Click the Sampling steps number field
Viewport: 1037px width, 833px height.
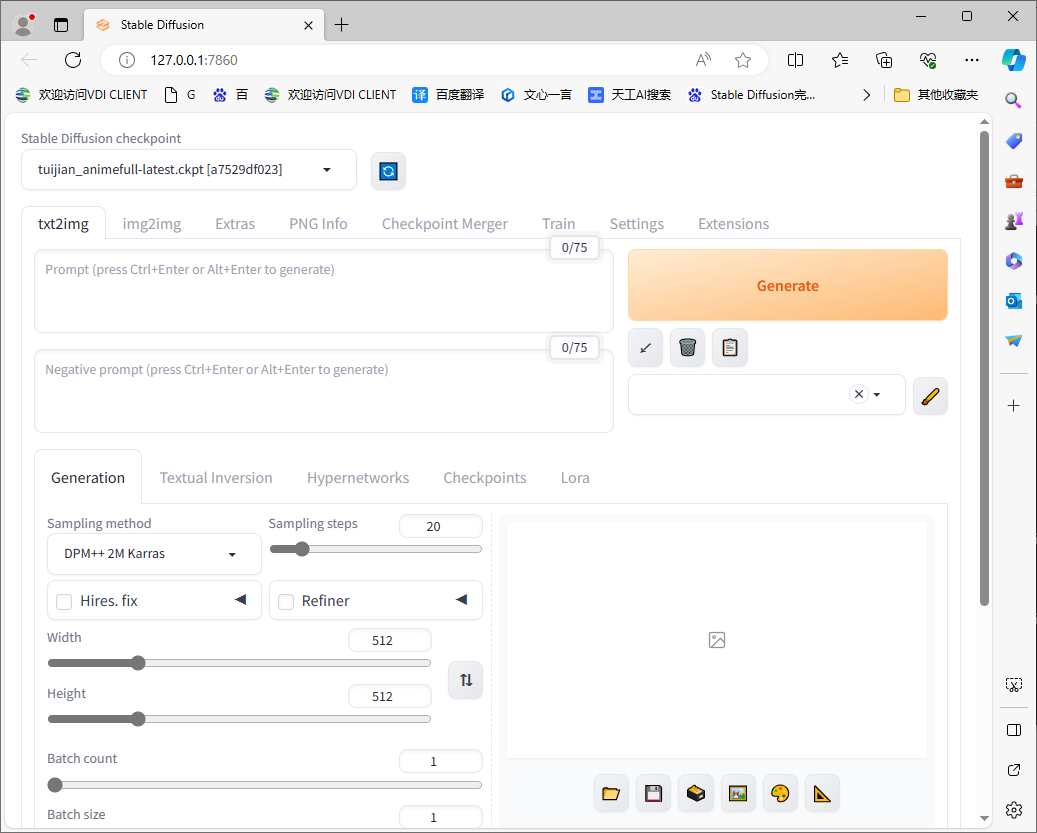click(440, 527)
